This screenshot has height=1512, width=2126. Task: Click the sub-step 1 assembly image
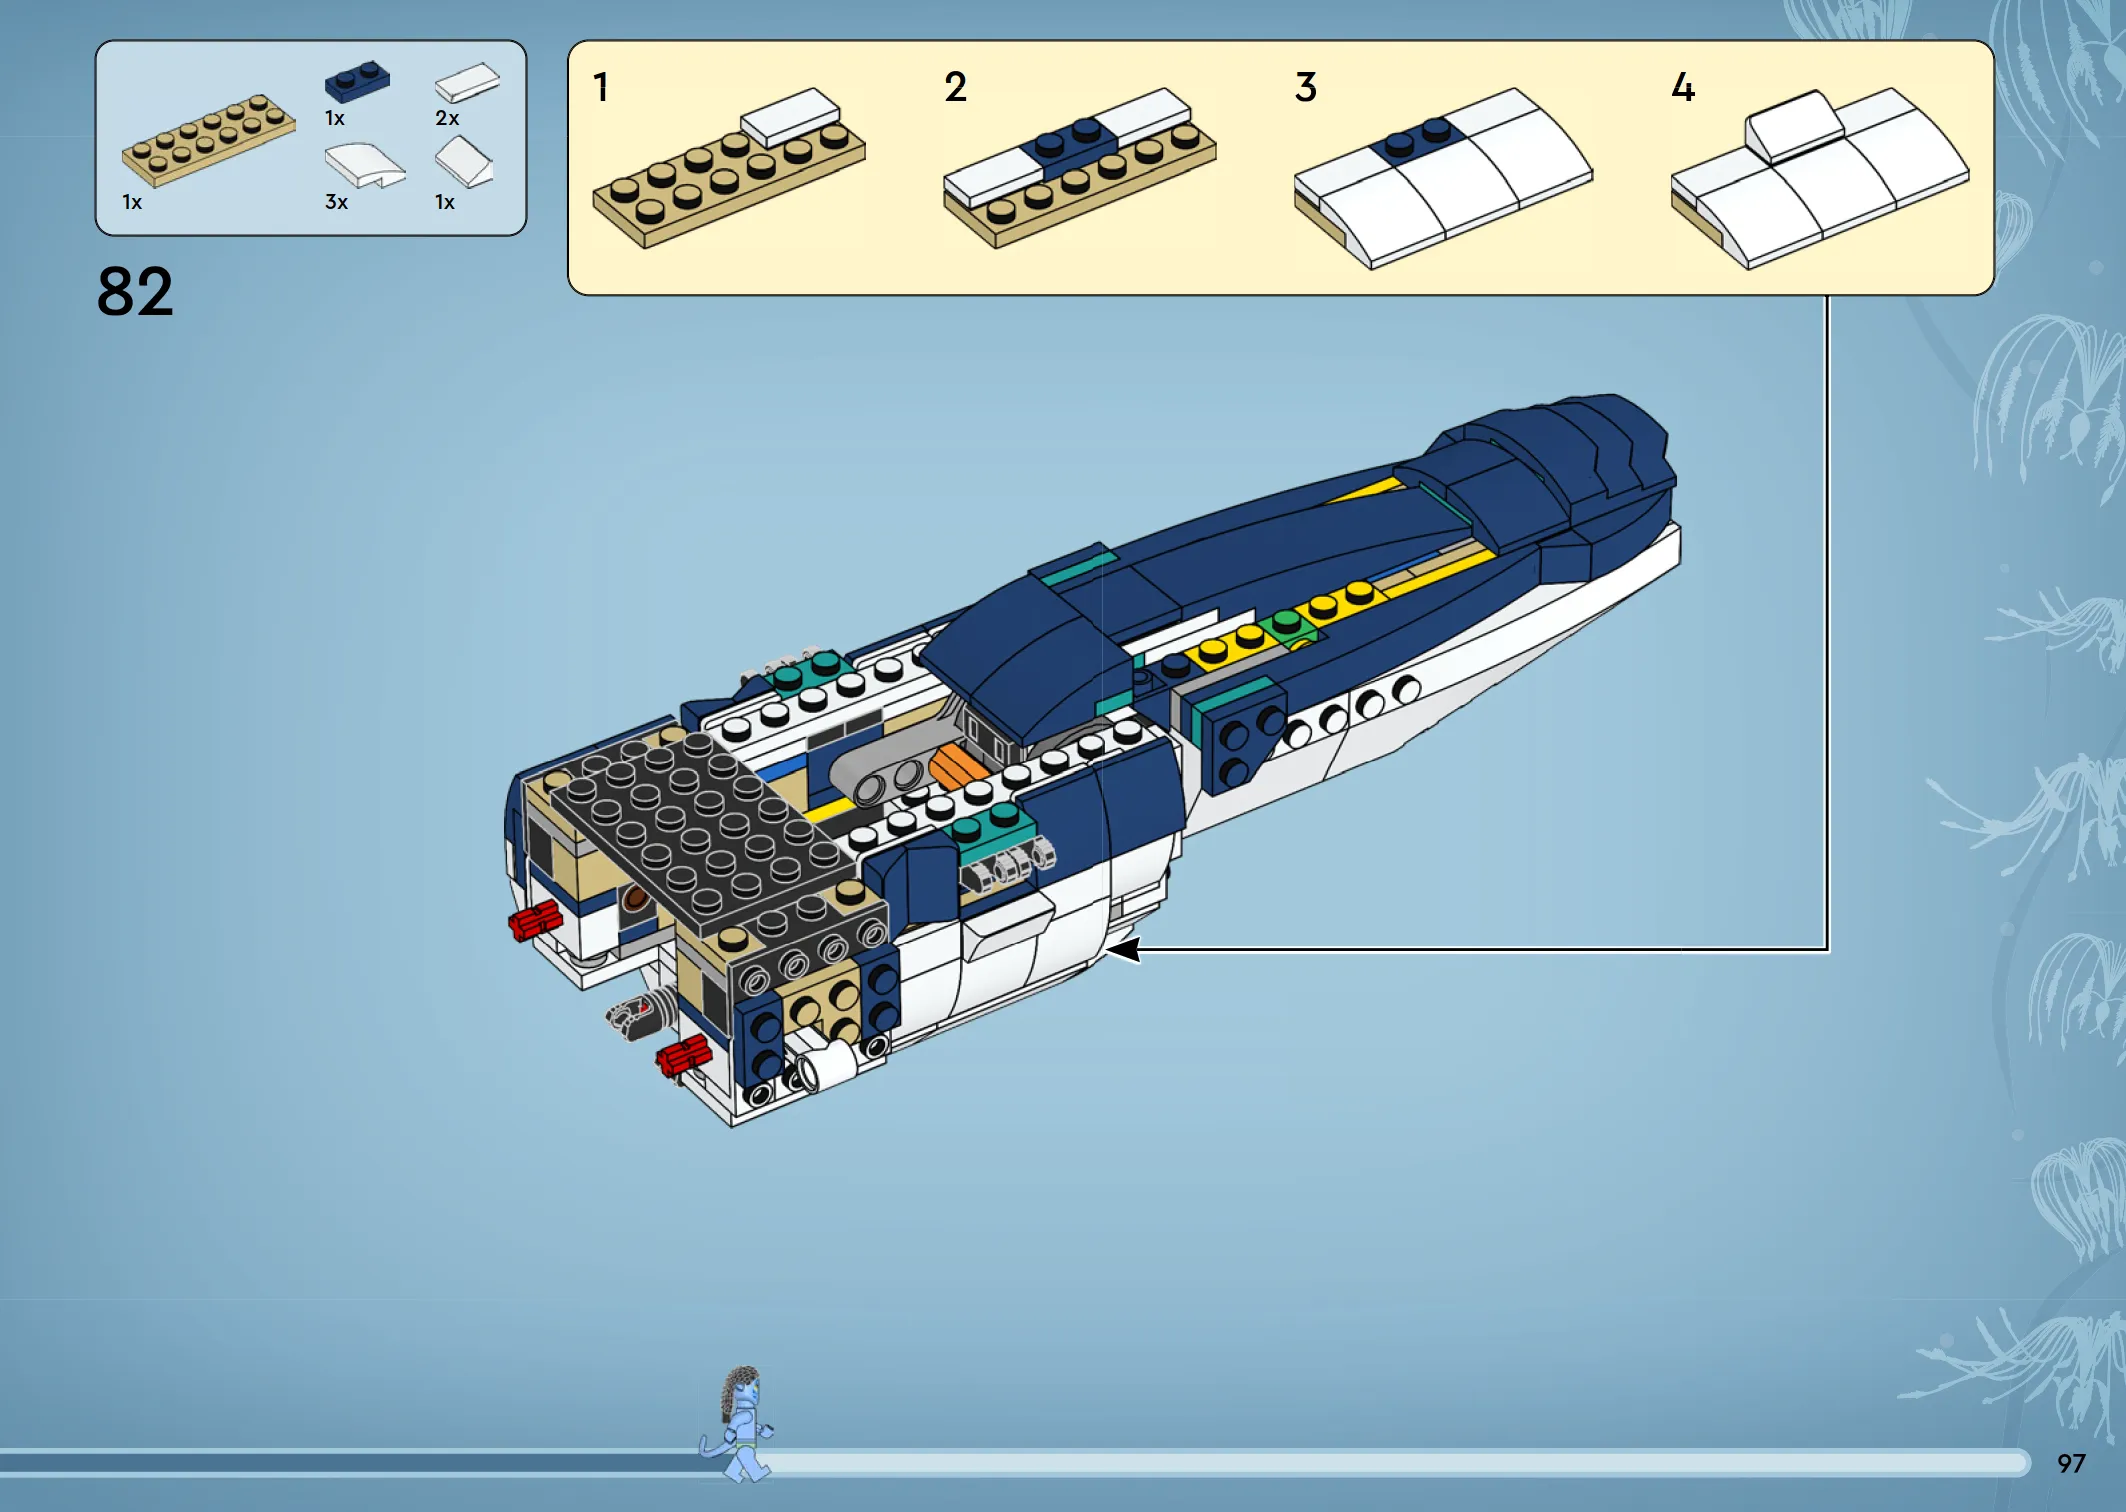pyautogui.click(x=729, y=168)
